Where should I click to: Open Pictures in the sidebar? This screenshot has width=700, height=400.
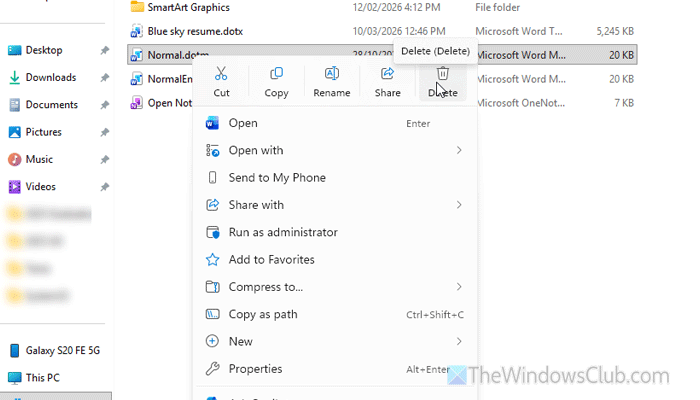click(44, 132)
